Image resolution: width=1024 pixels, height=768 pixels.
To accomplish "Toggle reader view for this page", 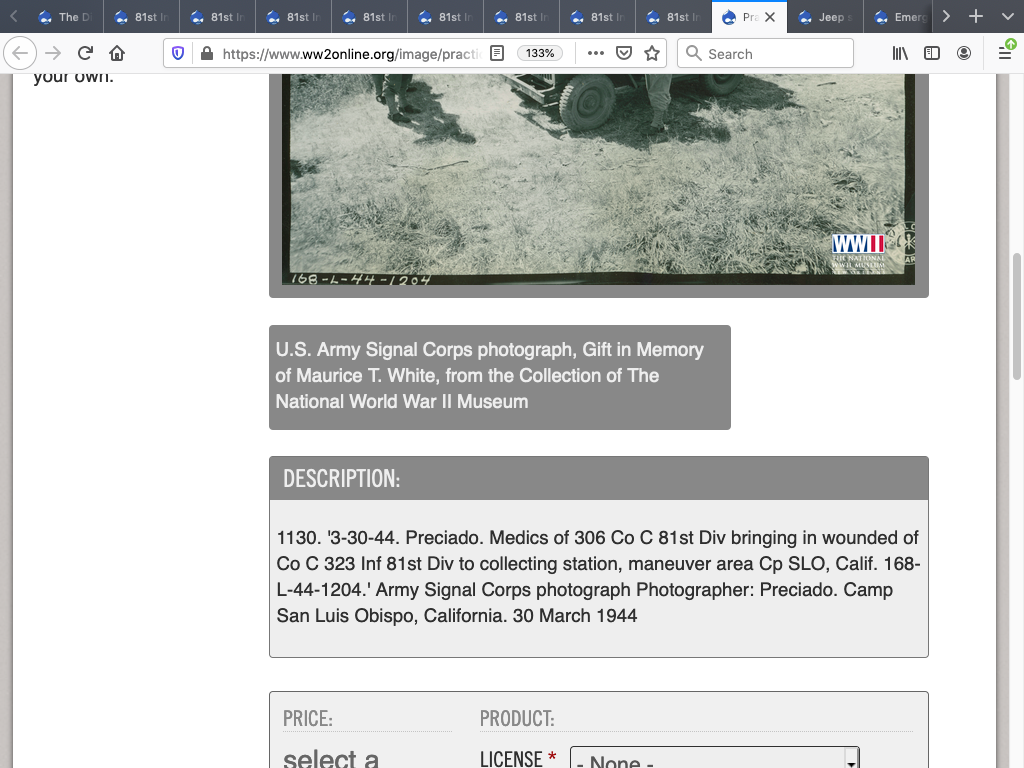I will 497,53.
